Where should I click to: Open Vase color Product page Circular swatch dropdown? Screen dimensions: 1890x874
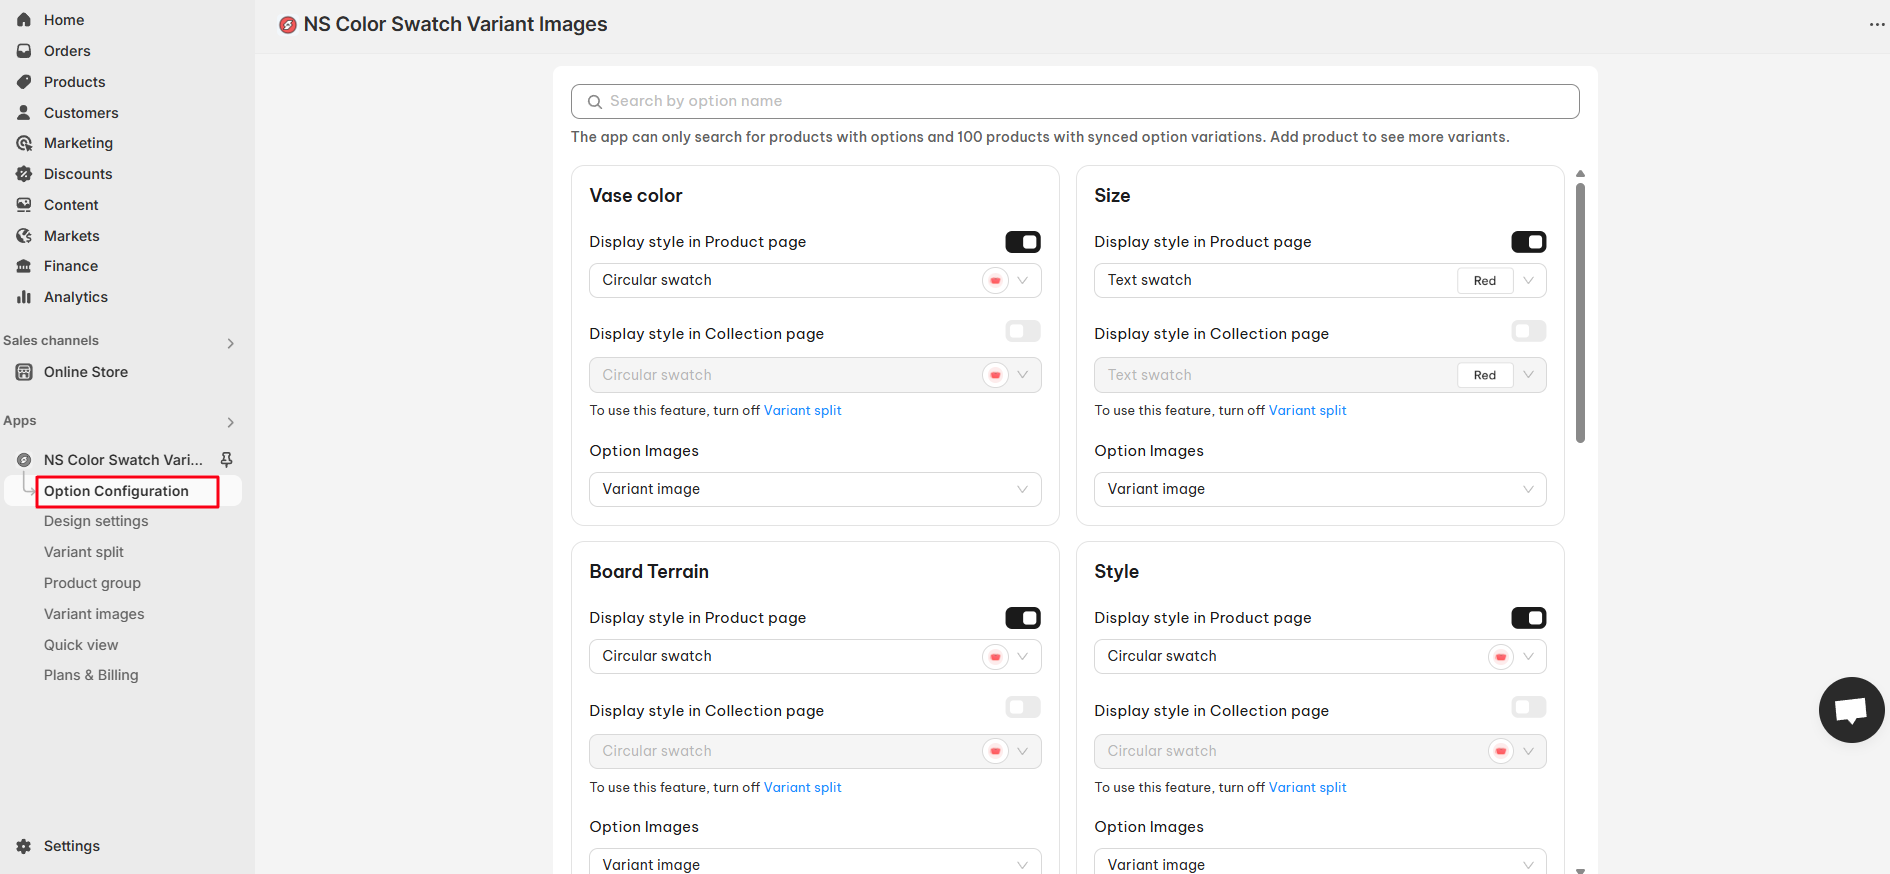(x=815, y=280)
